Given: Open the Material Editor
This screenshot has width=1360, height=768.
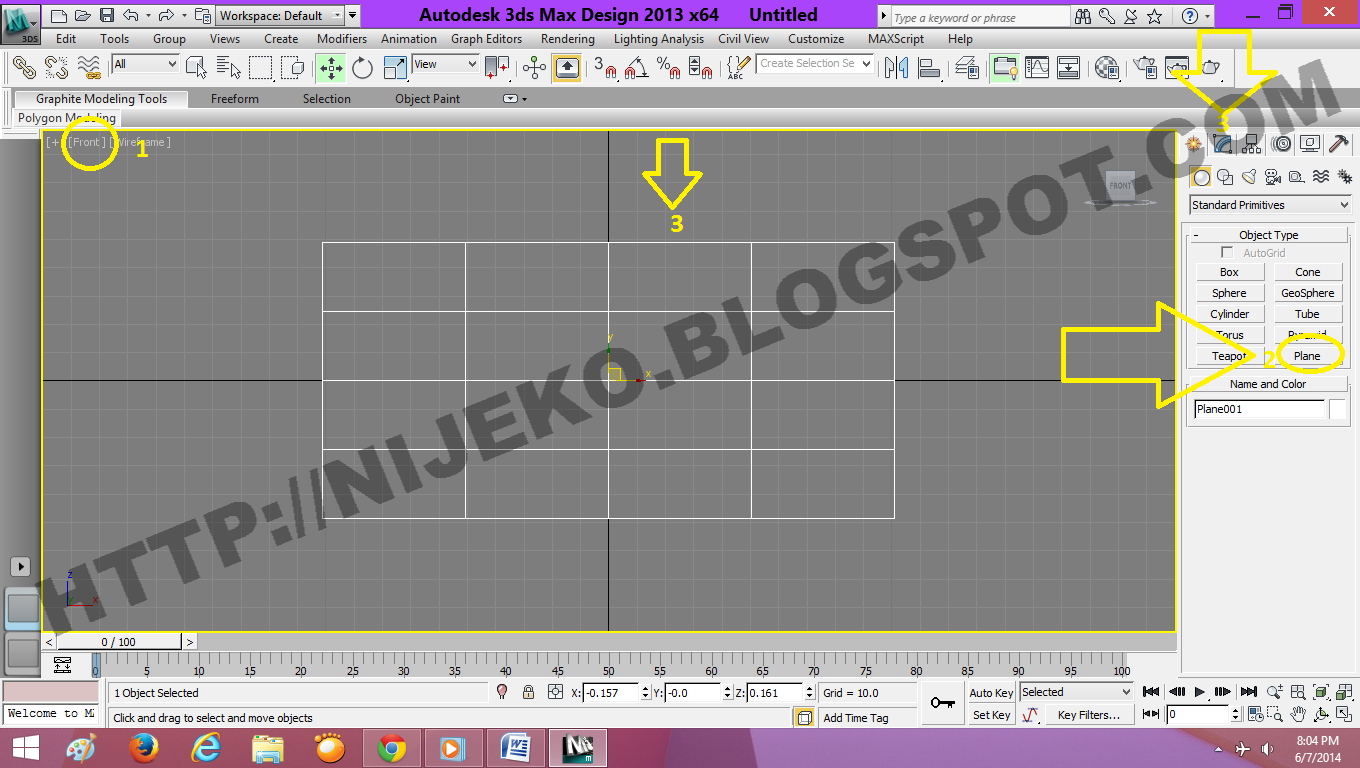Looking at the screenshot, I should pyautogui.click(x=1107, y=67).
